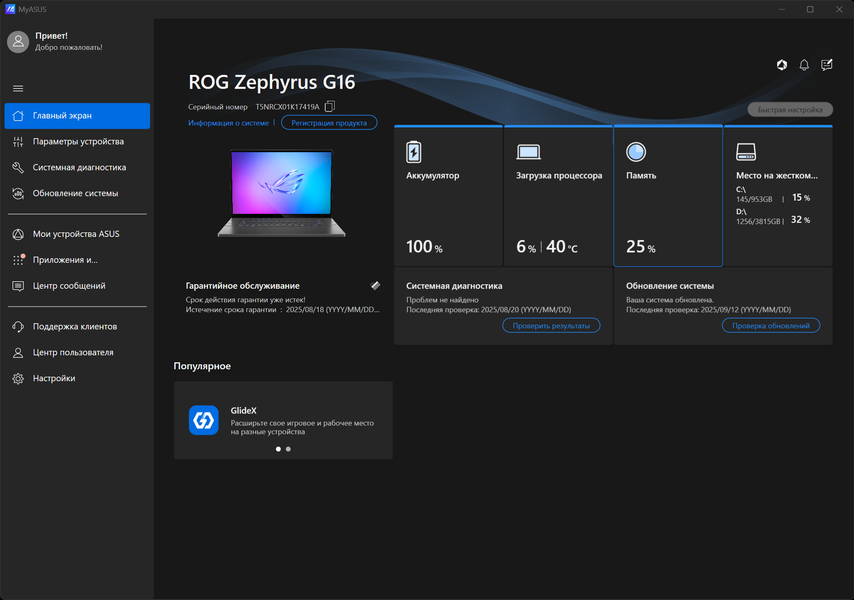The height and width of the screenshot is (600, 854).
Task: Click the laptop icon on Загрузка процессора card
Action: [528, 152]
